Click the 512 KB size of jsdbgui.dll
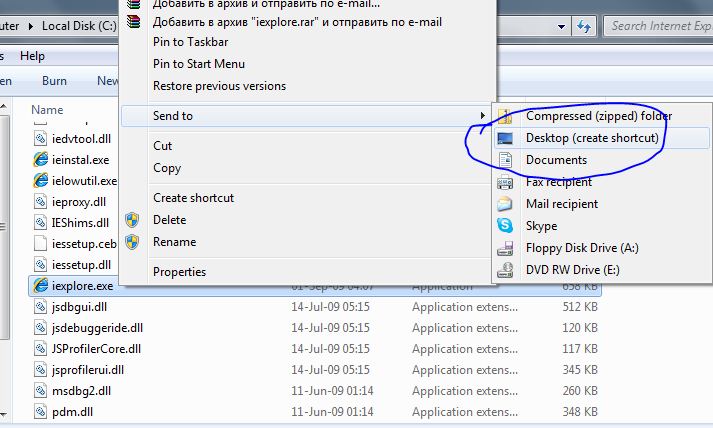 tap(580, 307)
